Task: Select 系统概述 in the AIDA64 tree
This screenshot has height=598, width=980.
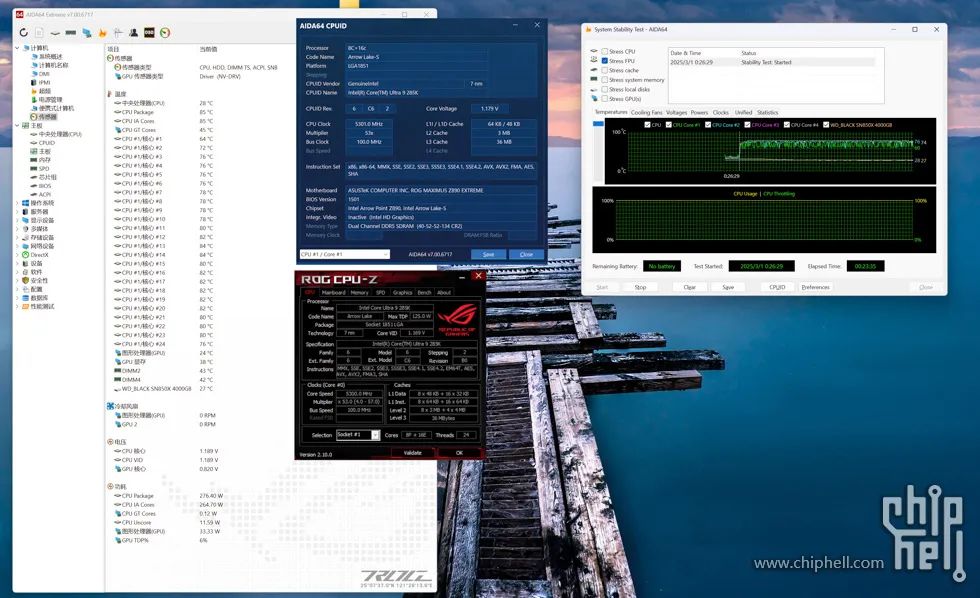Action: [51, 56]
